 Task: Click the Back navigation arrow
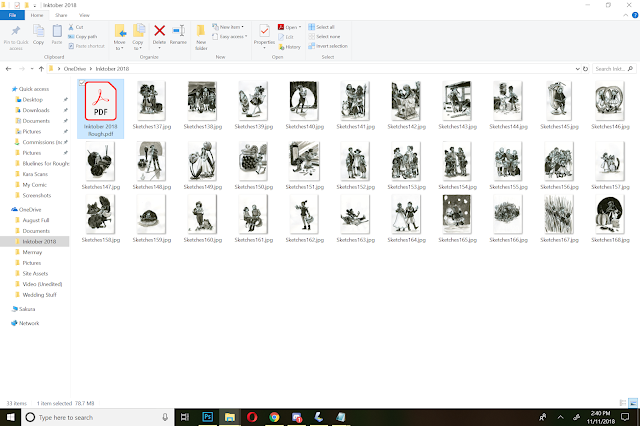coord(9,69)
